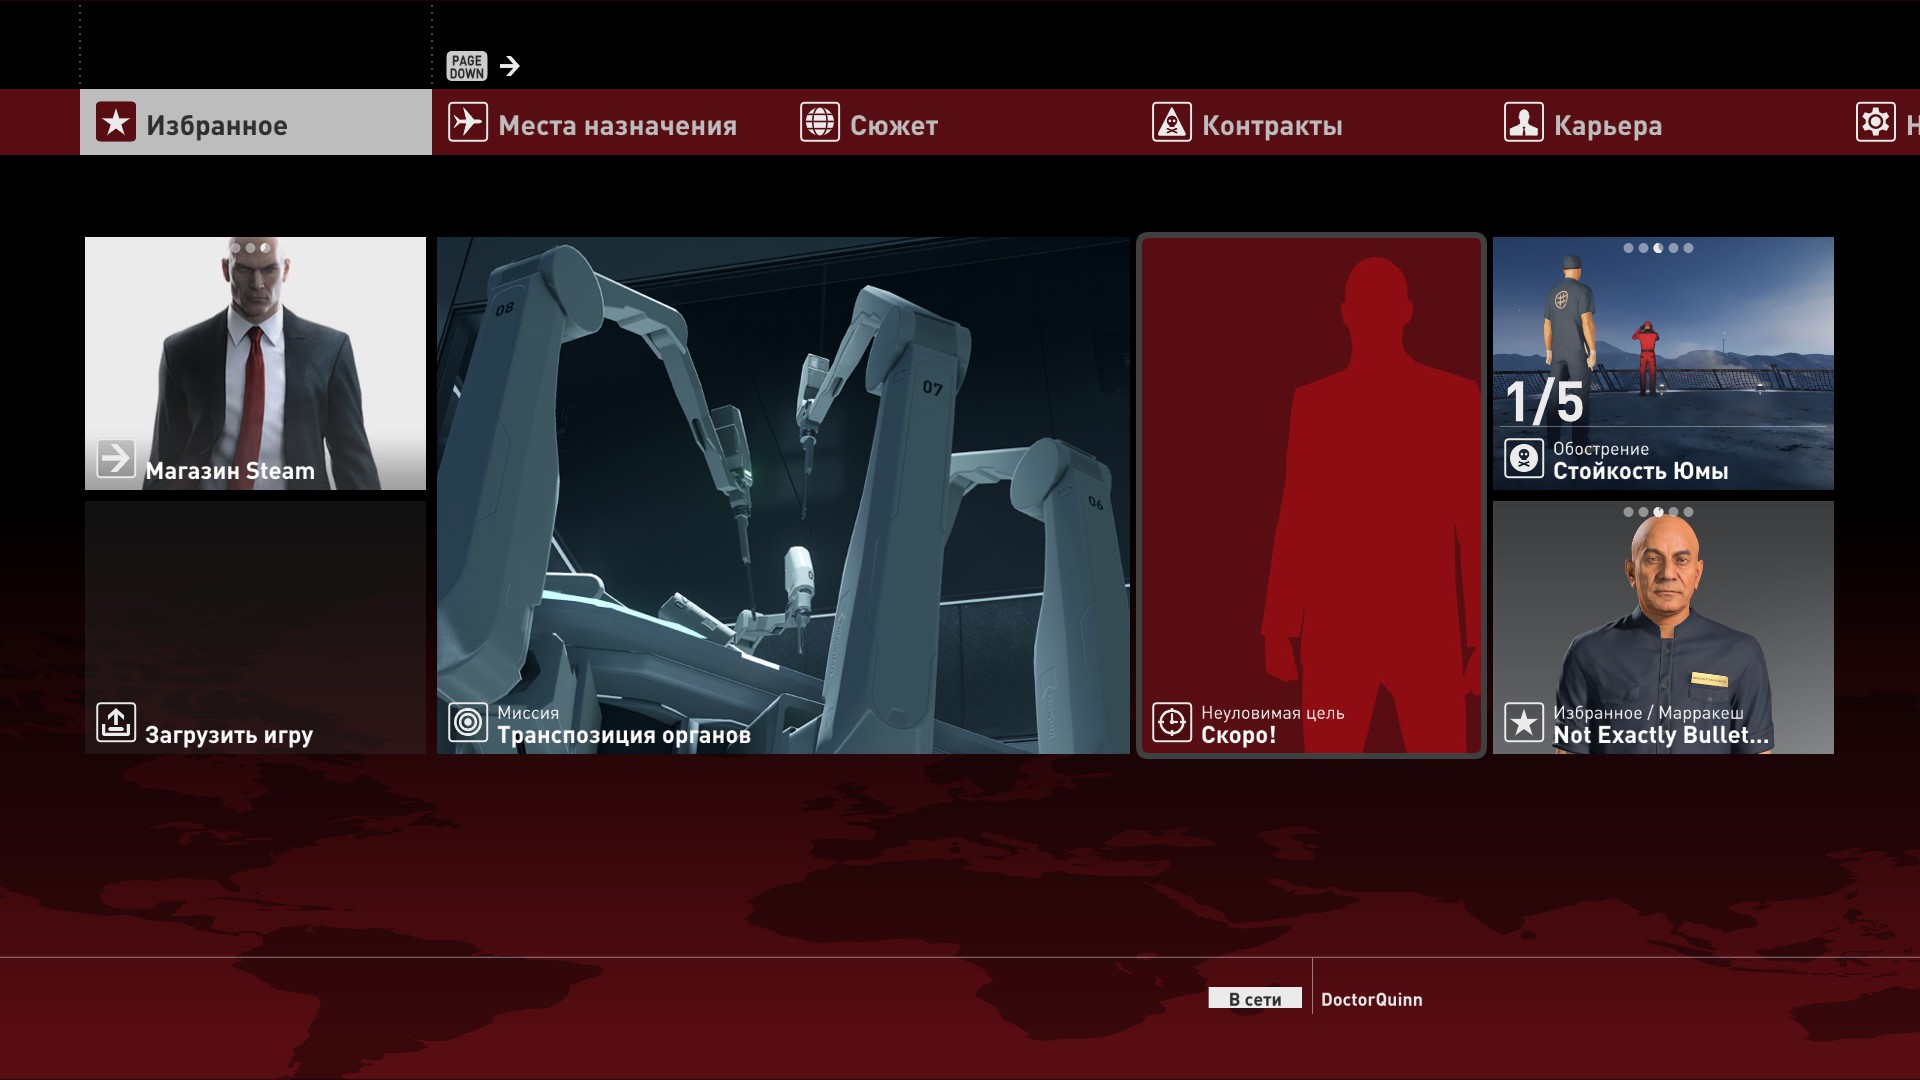Select fifth page dot on Стойкость Юмы tile

tap(1688, 248)
